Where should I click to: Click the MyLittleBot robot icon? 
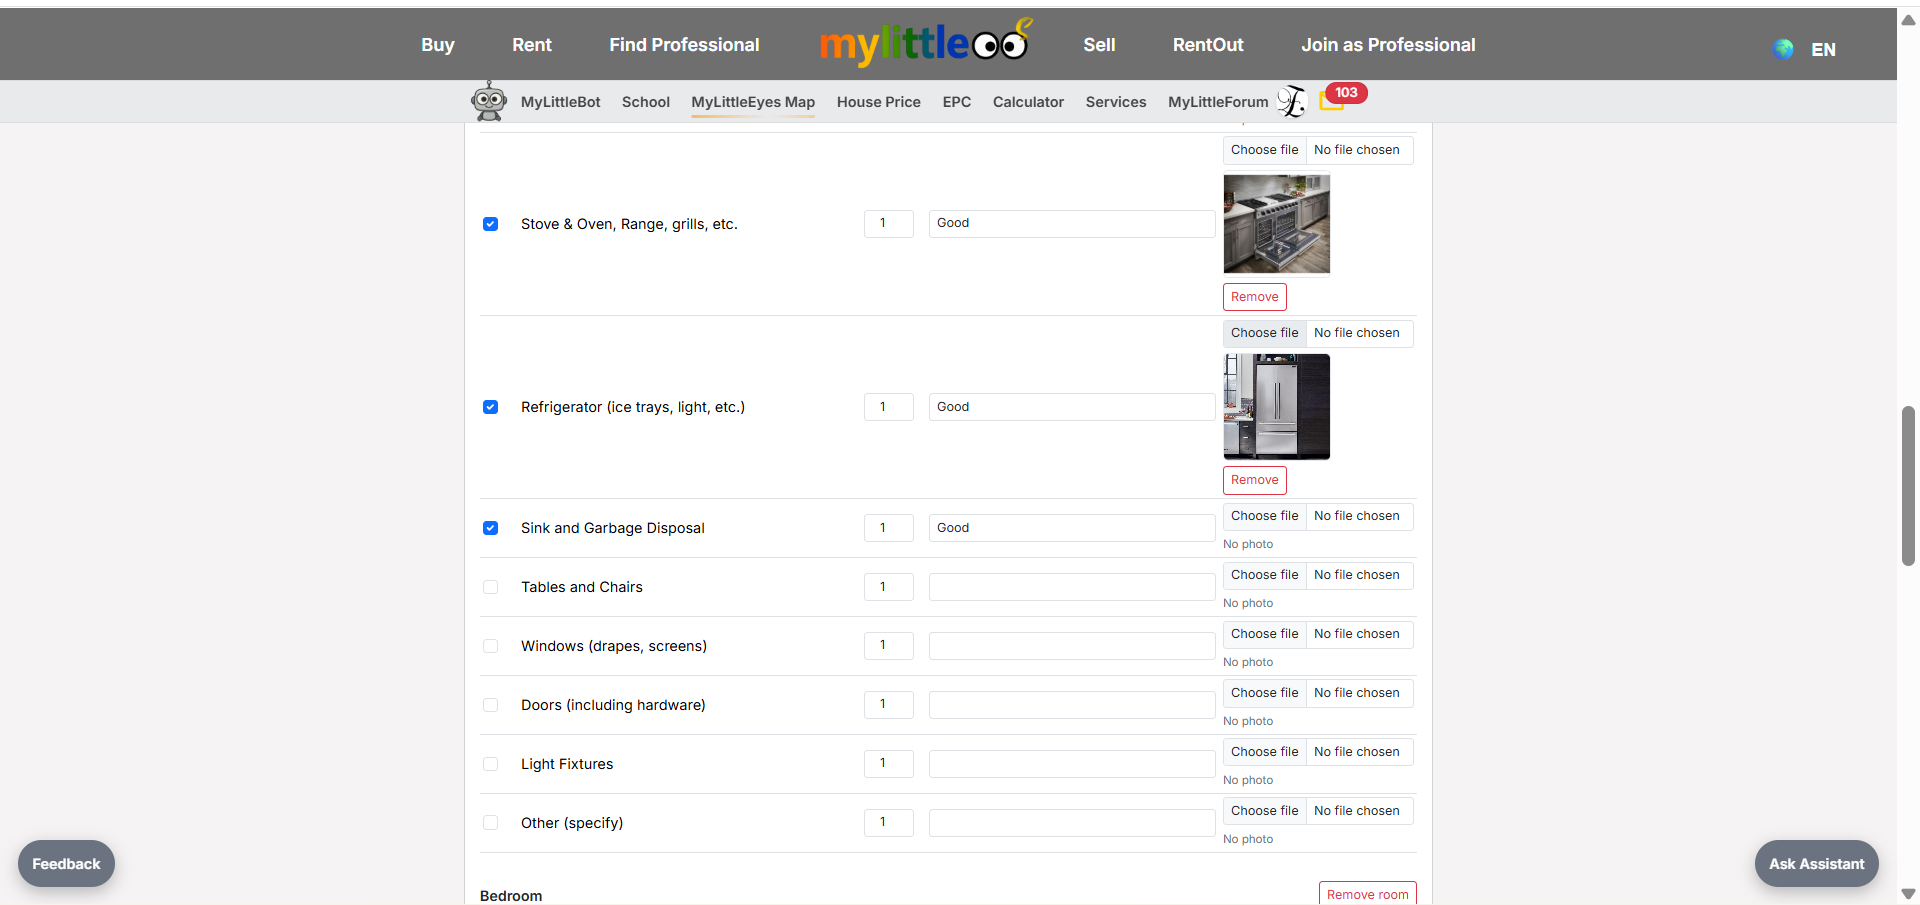click(489, 100)
